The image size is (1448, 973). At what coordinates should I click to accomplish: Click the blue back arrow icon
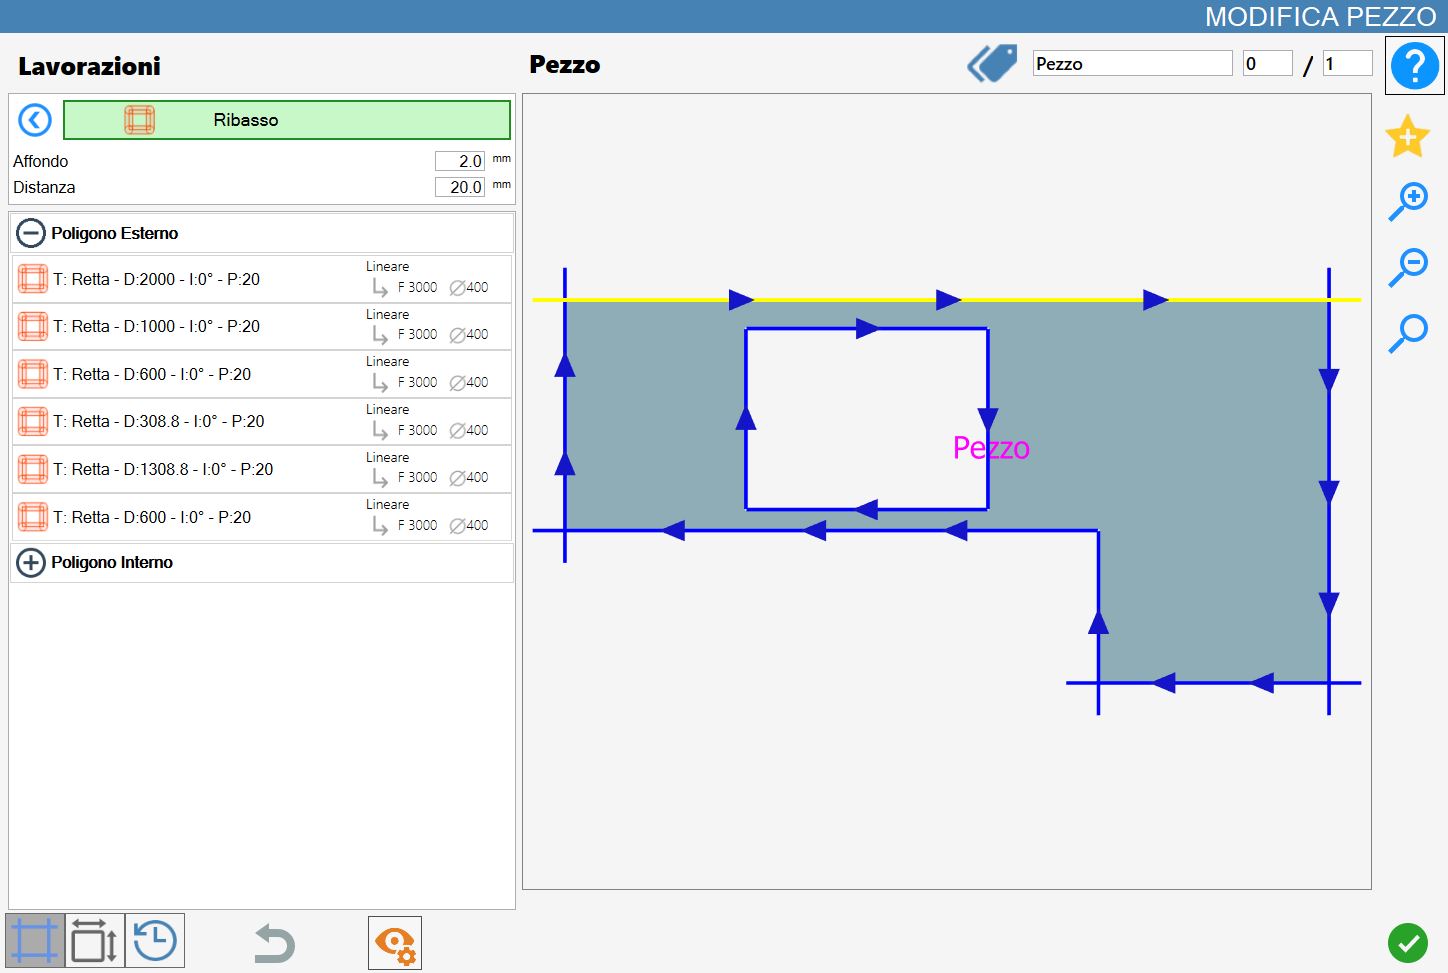pos(35,121)
